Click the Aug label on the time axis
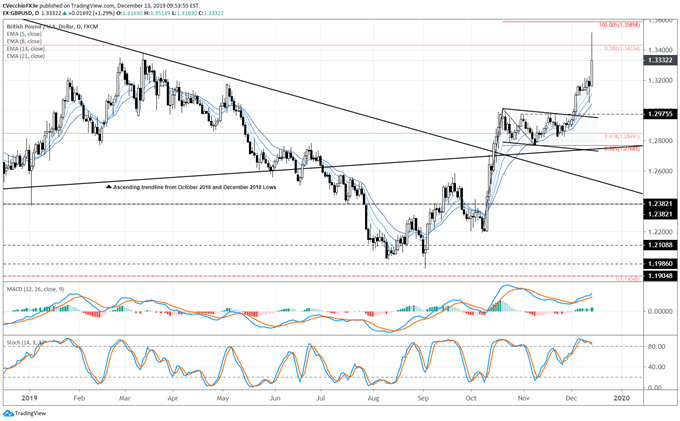This screenshot has height=421, width=680. click(373, 398)
